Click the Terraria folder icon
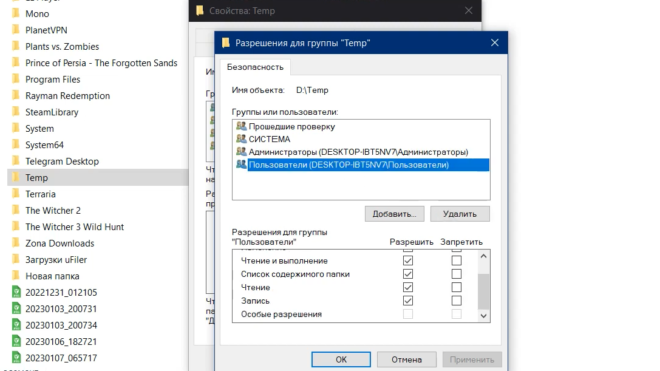Screen dimensions: 660x371 point(16,194)
